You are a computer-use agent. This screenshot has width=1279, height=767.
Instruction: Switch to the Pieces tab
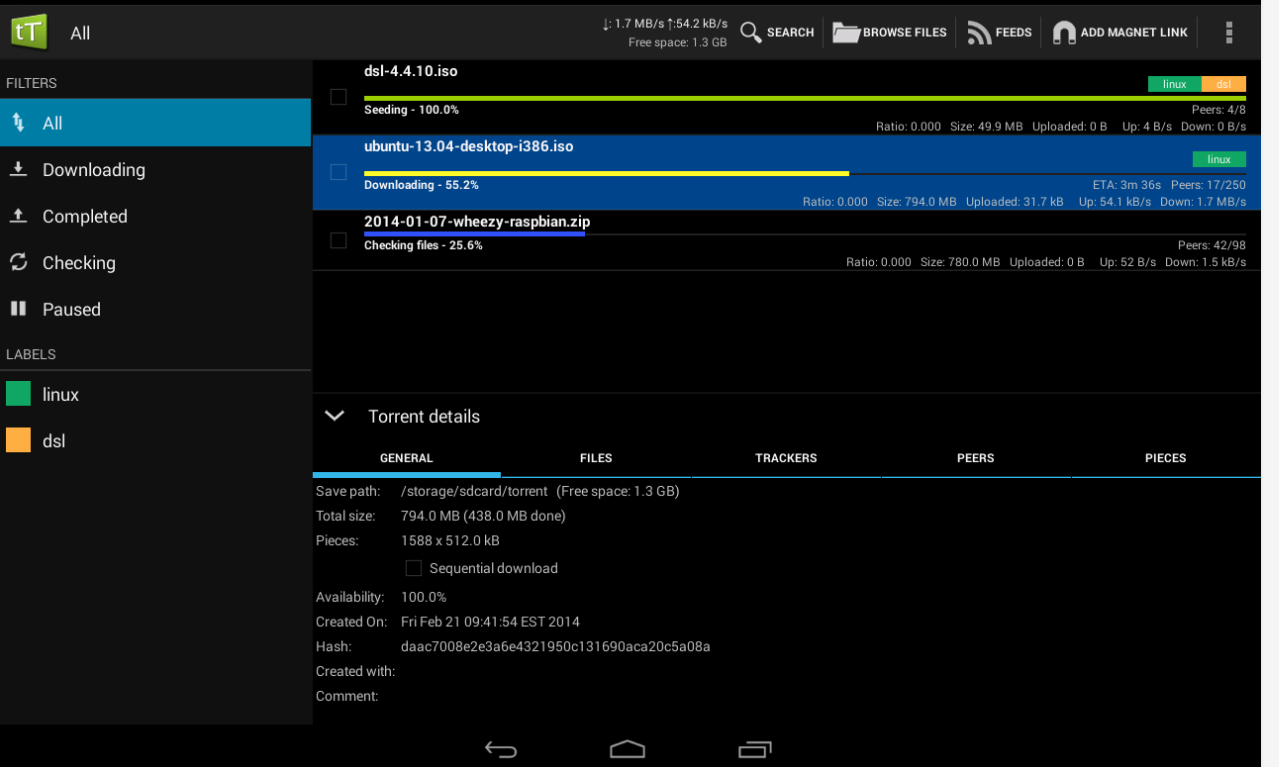pos(1165,458)
